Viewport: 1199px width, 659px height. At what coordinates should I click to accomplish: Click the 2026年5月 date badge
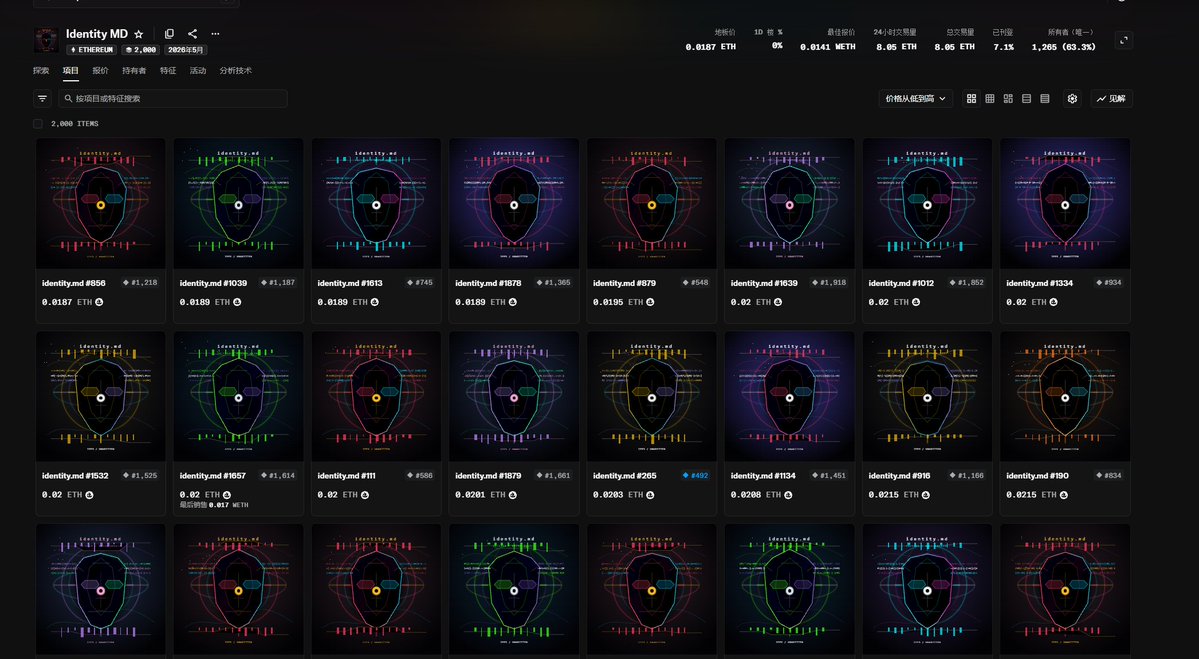(x=186, y=50)
